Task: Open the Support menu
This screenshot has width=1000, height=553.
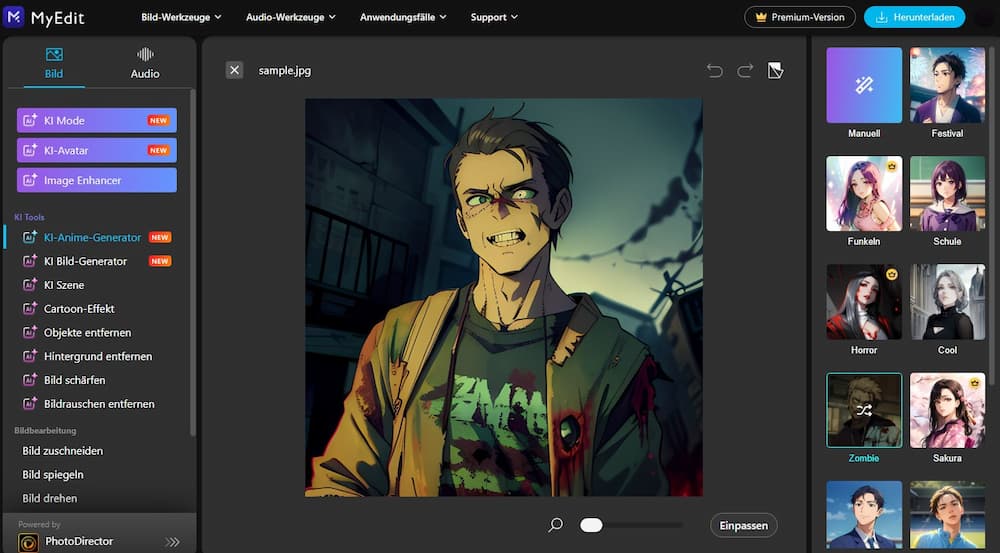Action: click(494, 17)
